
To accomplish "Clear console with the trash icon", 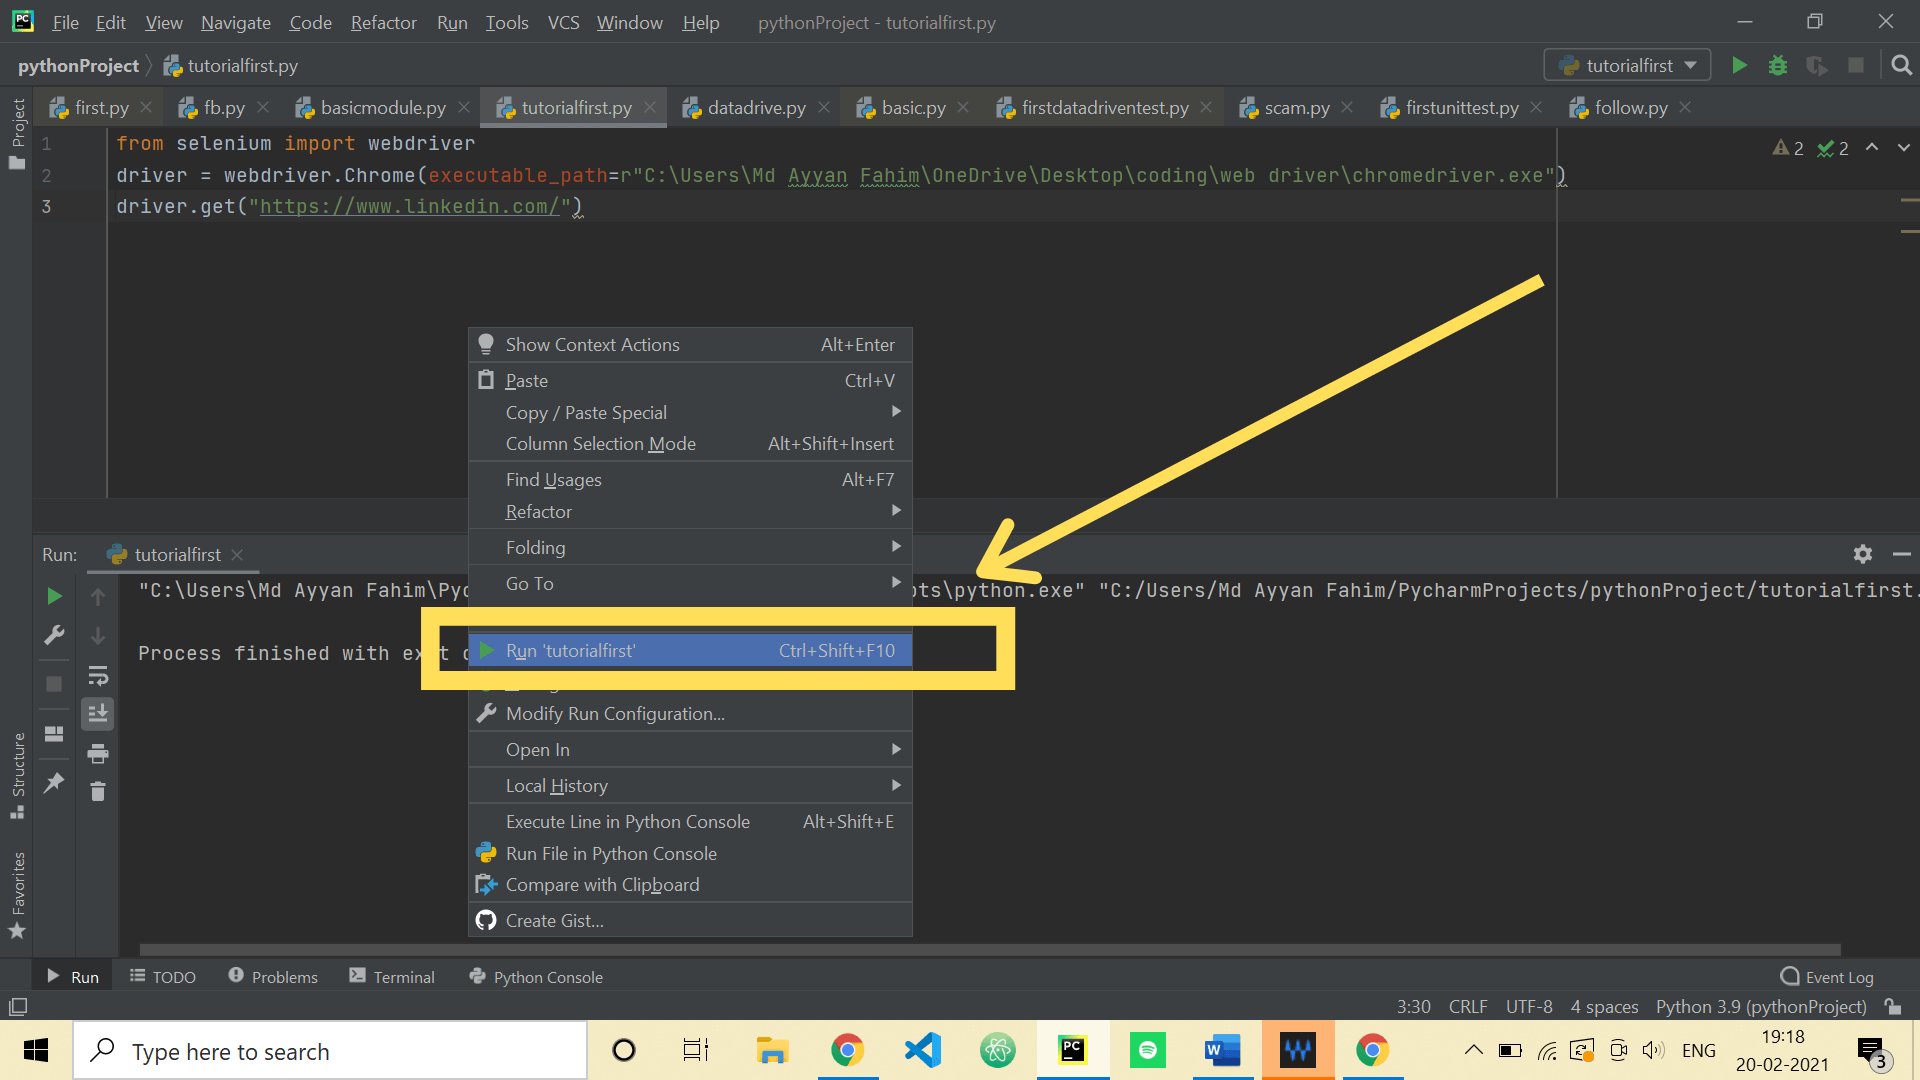I will coord(97,791).
